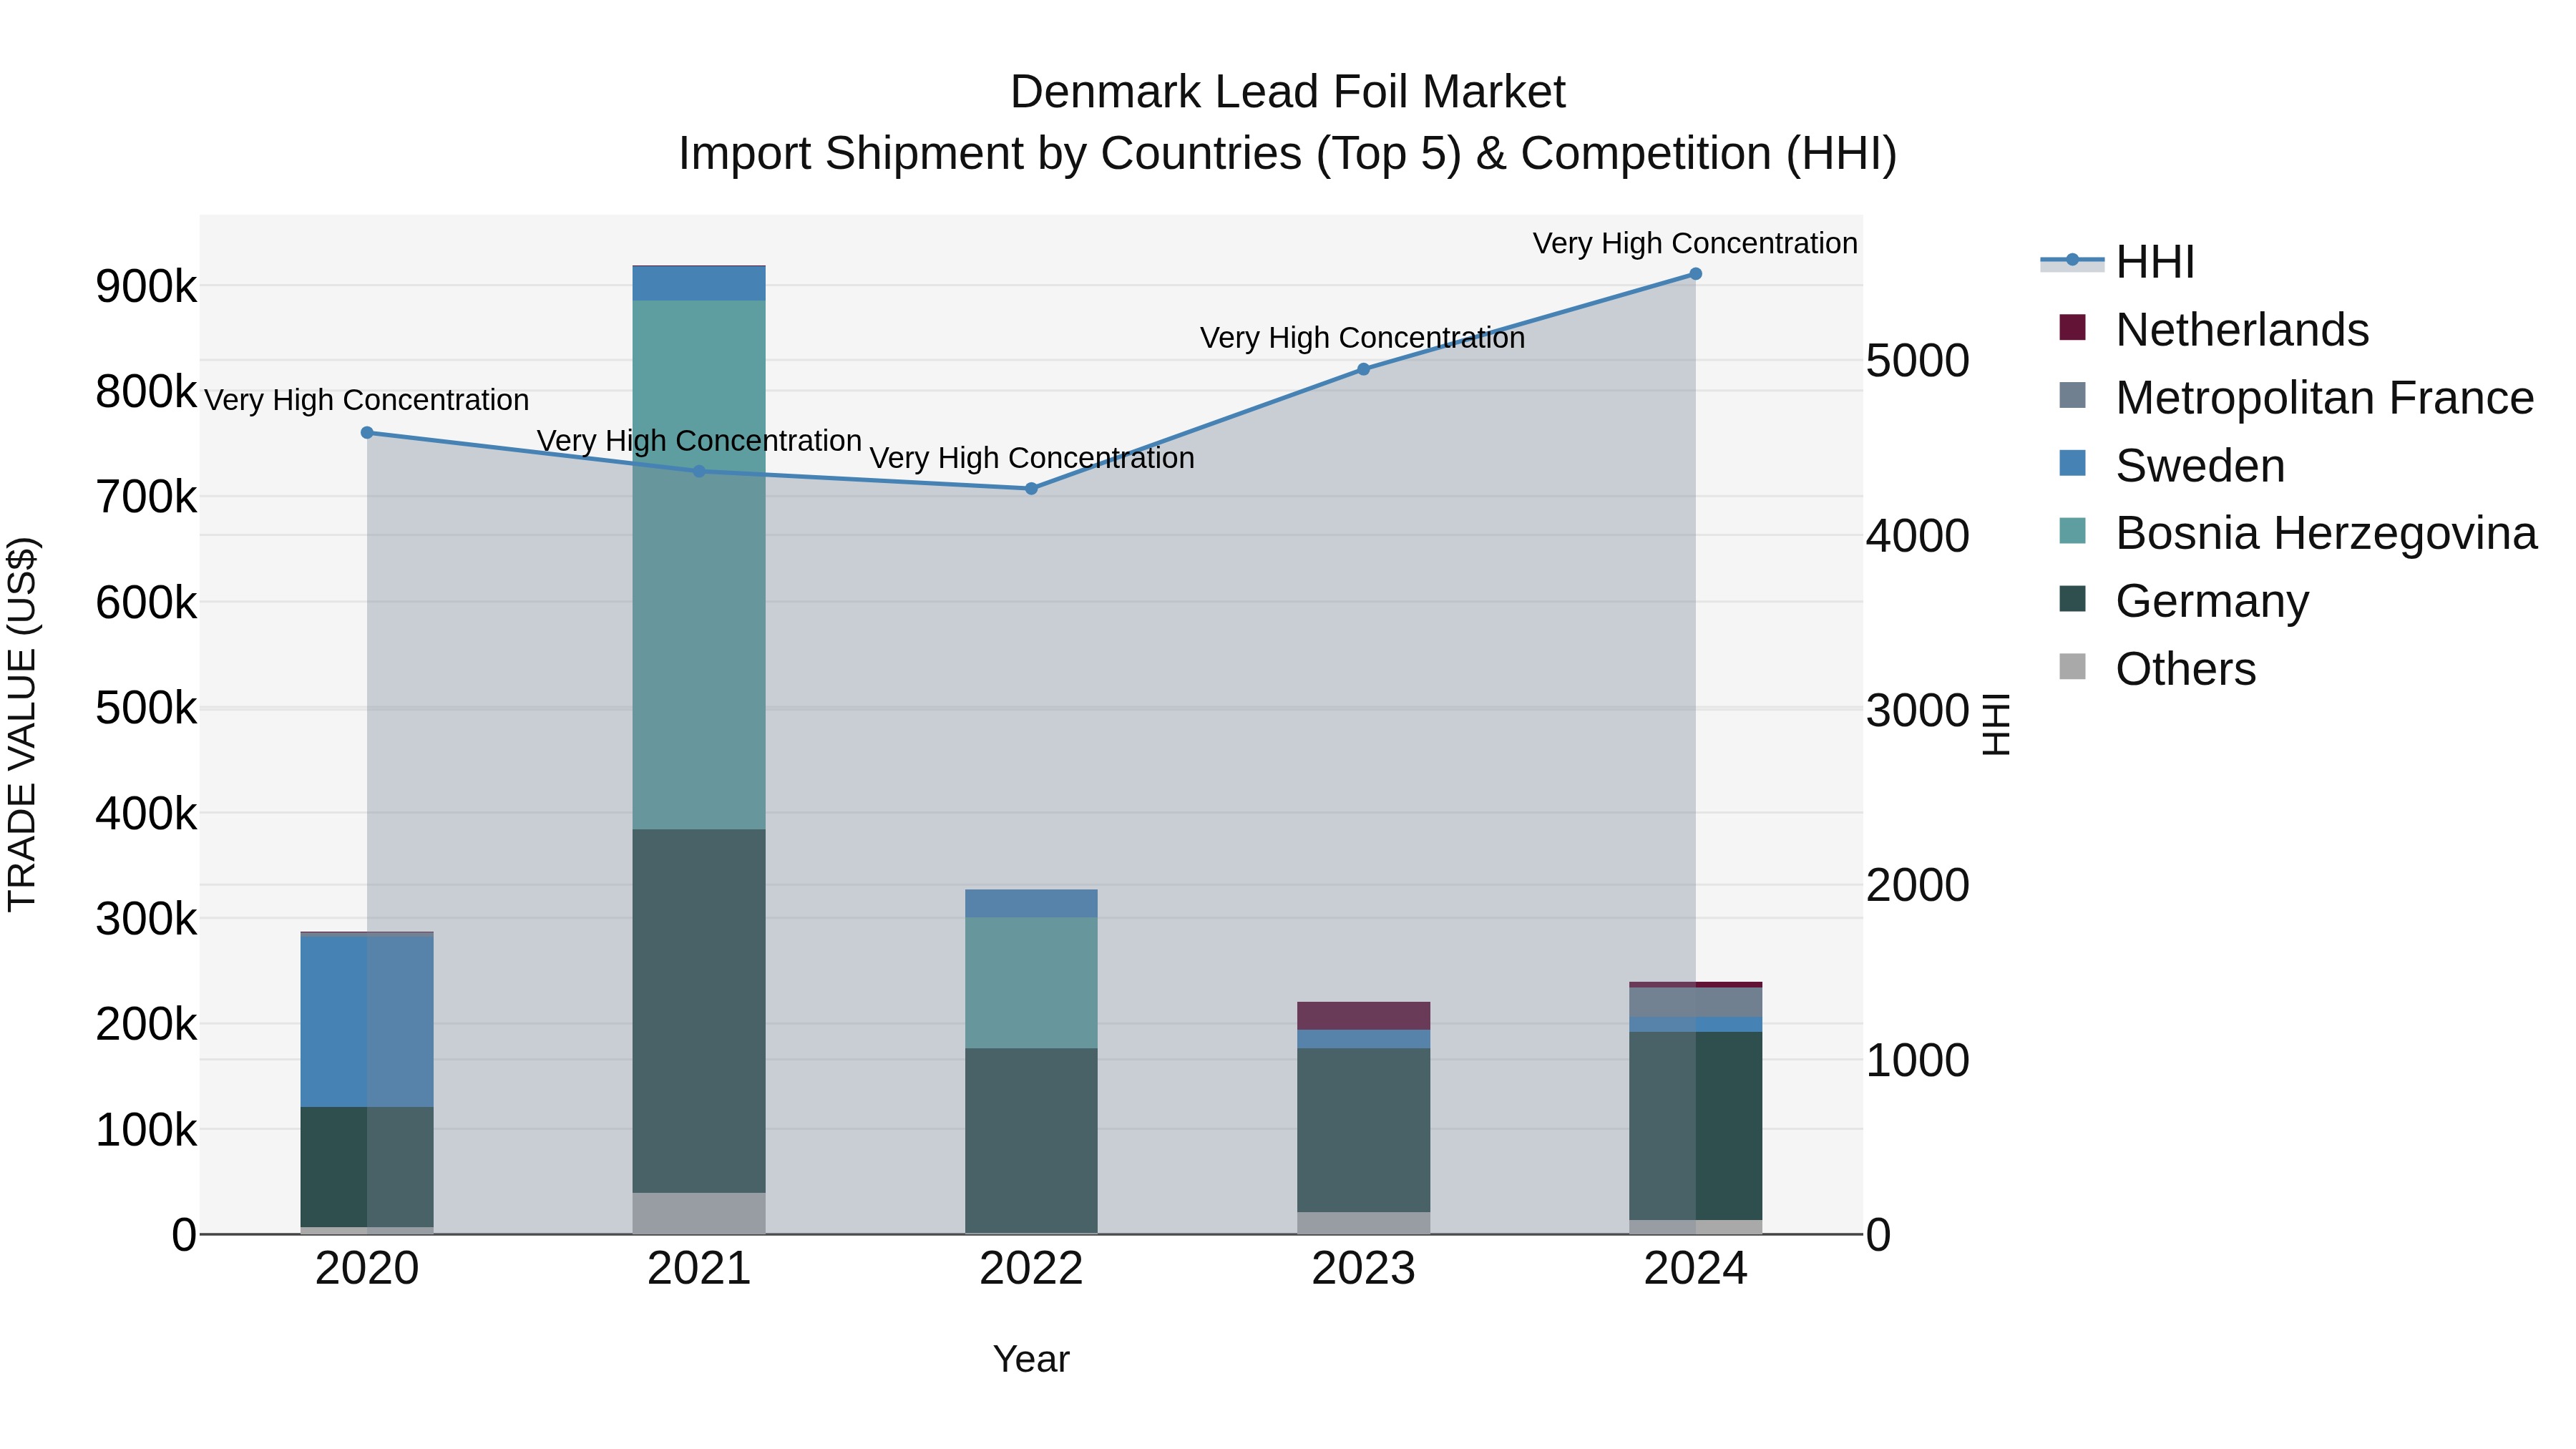
Task: Click the Year axis title
Action: click(1031, 1359)
